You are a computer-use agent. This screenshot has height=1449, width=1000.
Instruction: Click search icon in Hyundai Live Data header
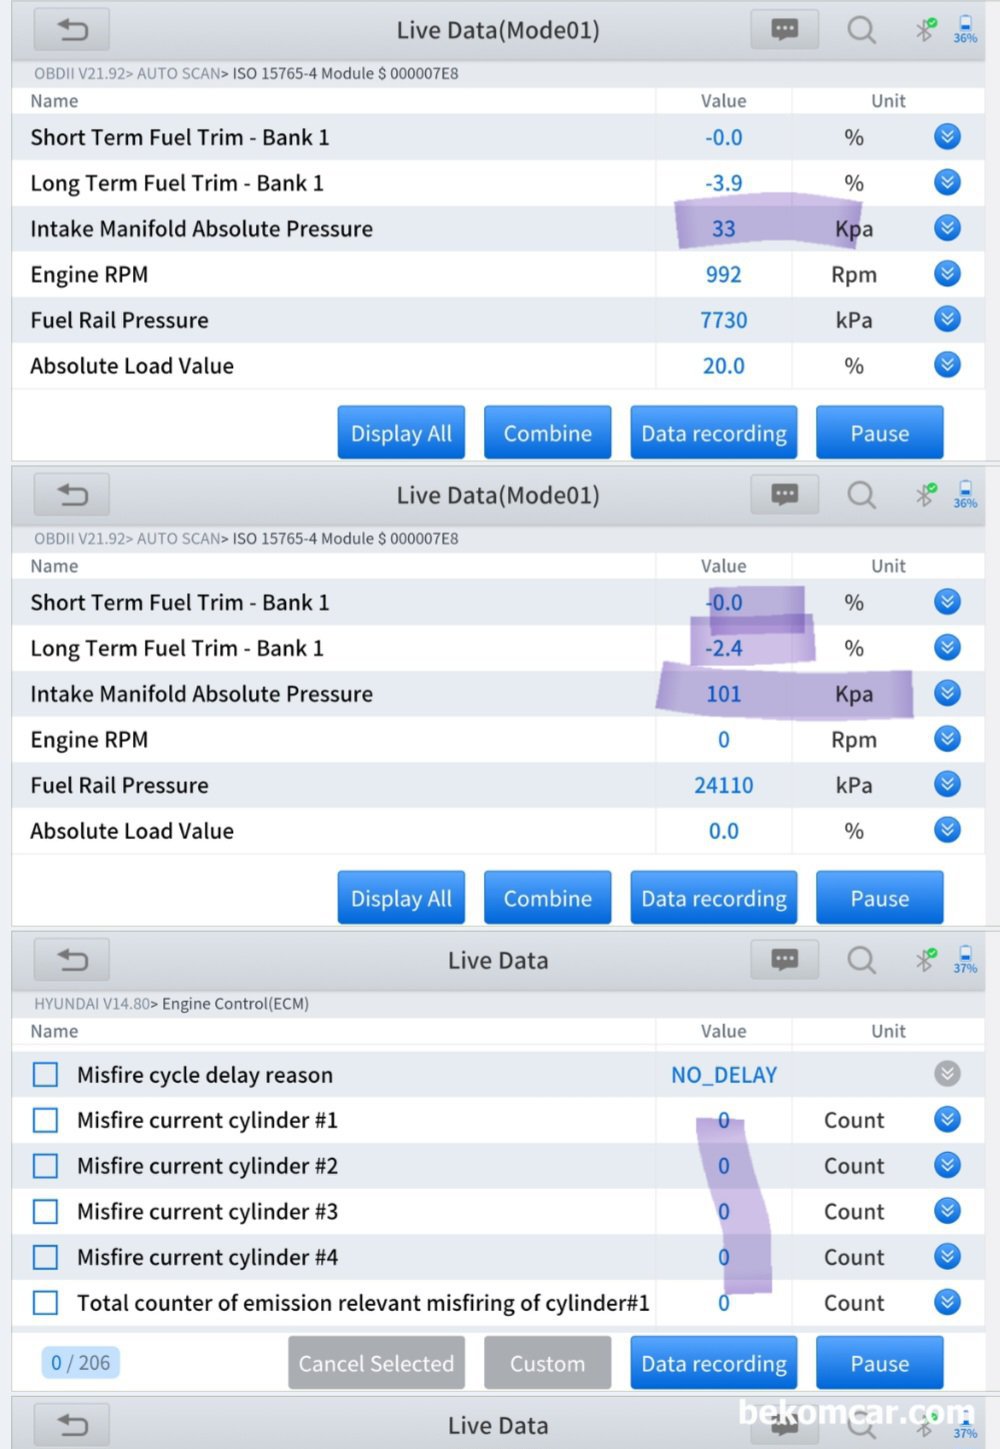click(861, 960)
